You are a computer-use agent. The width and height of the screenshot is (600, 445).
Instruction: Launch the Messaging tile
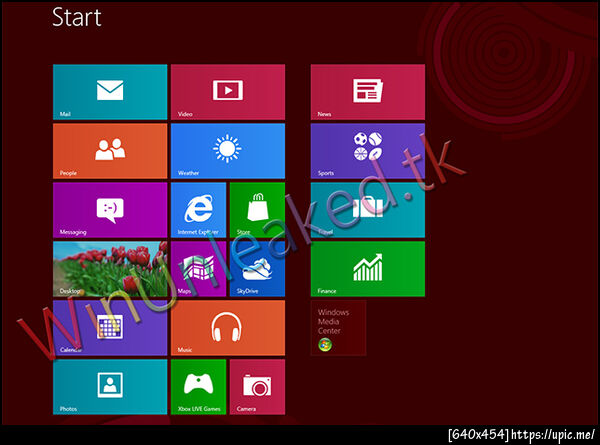click(110, 210)
